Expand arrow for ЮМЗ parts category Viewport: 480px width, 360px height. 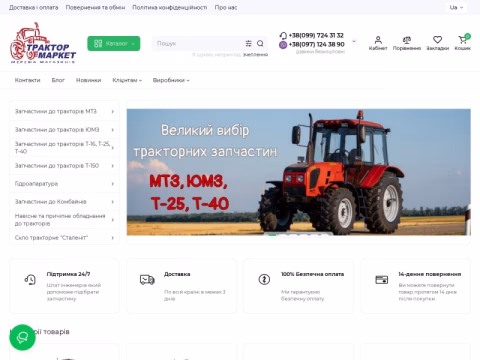click(x=113, y=130)
